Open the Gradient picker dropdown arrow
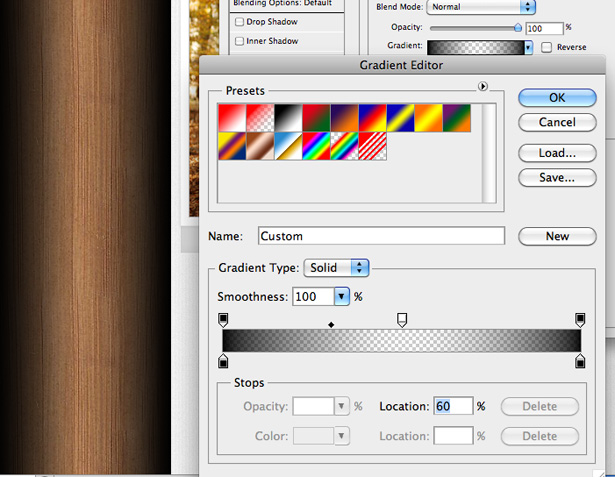The height and width of the screenshot is (477, 615). [529, 47]
